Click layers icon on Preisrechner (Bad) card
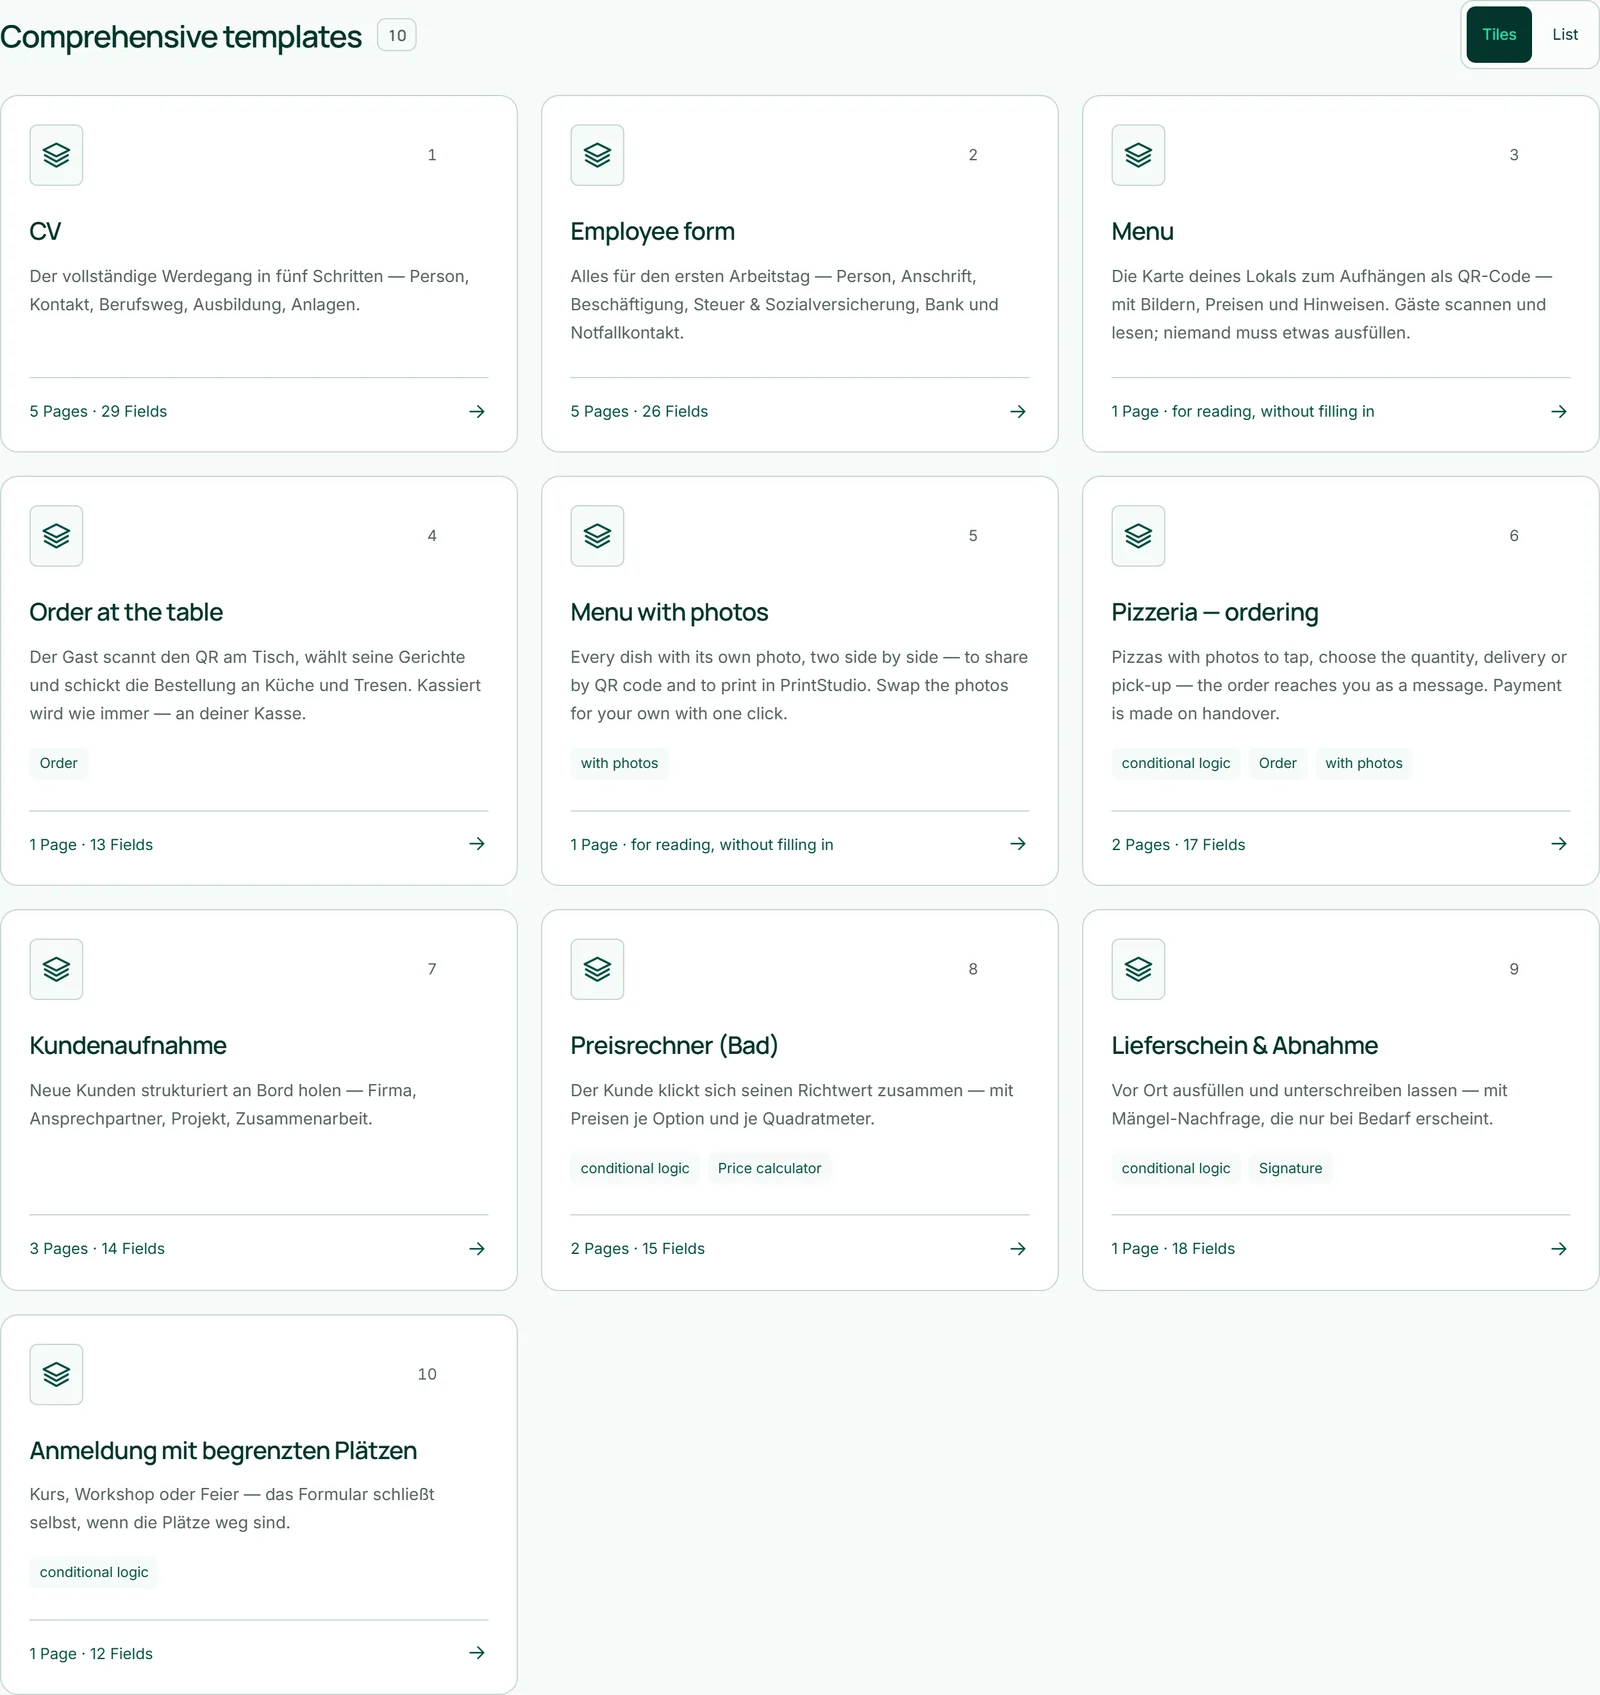This screenshot has height=1695, width=1600. [x=597, y=969]
